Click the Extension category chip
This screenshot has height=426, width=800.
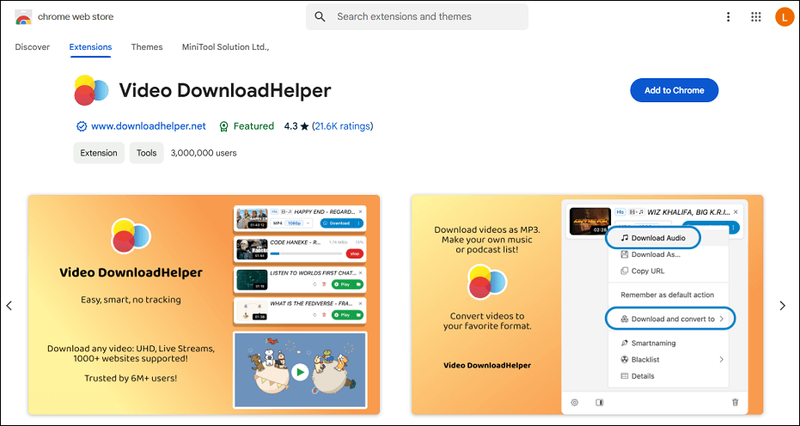coord(99,153)
